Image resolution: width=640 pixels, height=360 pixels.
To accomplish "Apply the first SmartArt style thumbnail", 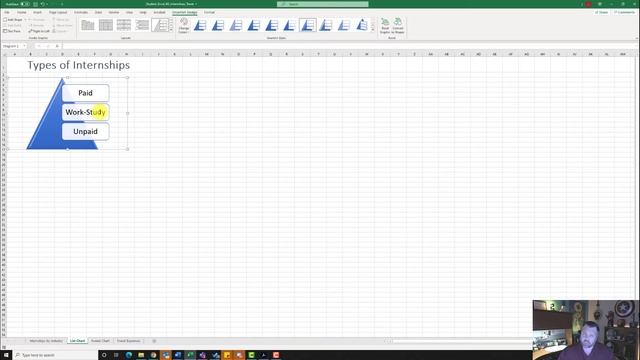I will point(200,25).
